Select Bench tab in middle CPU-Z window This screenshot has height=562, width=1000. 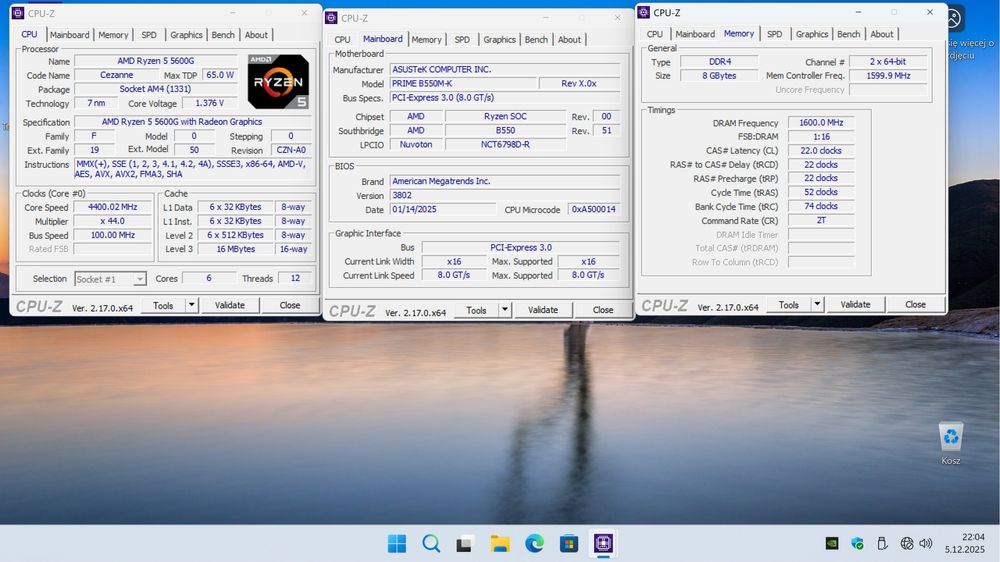point(536,40)
